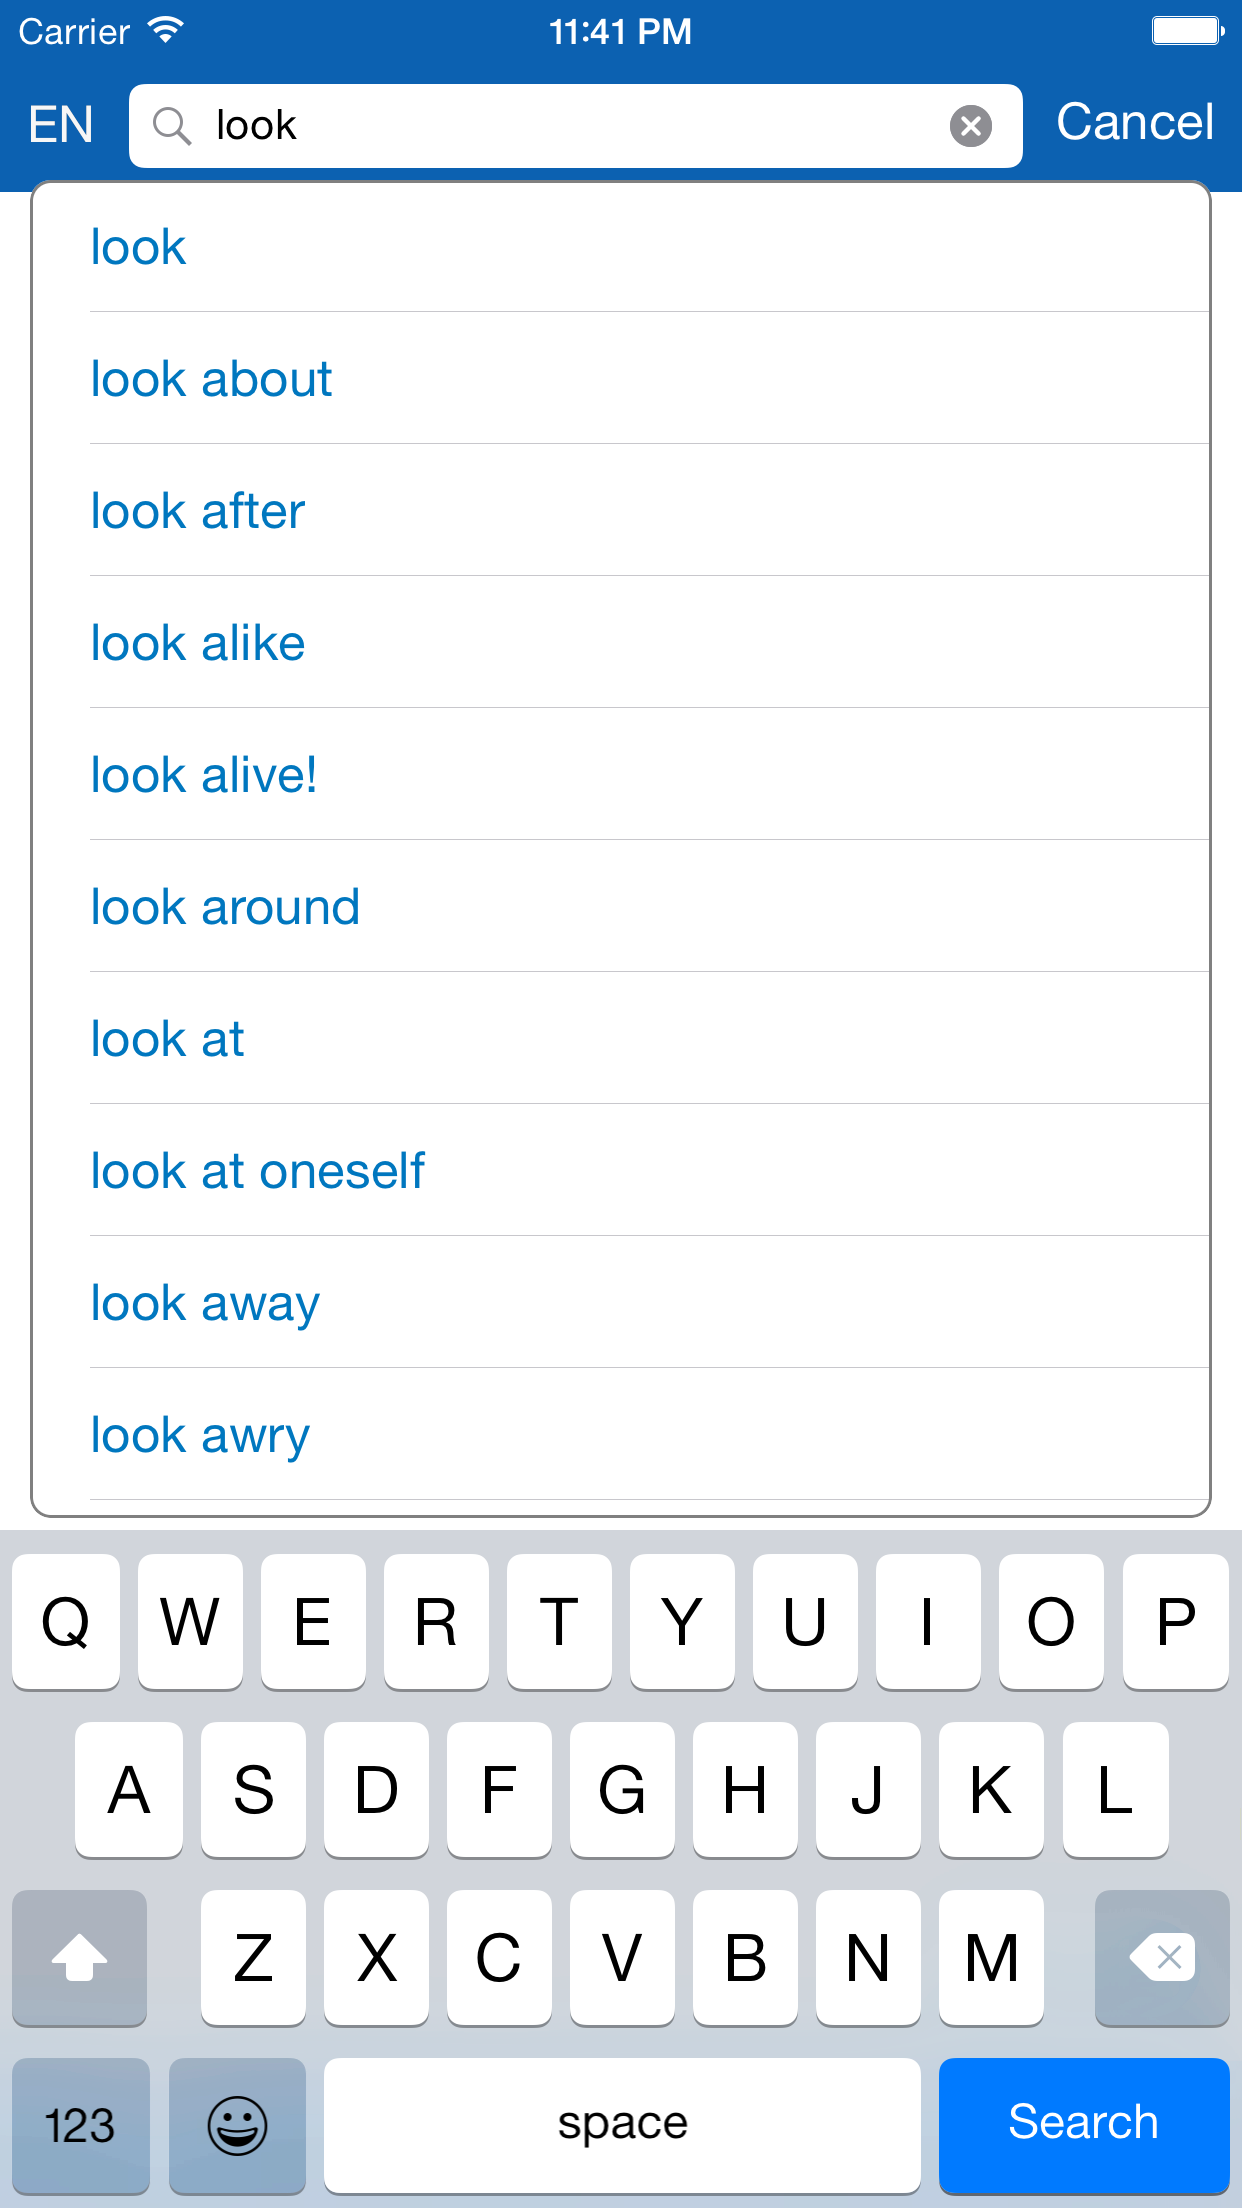The image size is (1242, 2208).
Task: Open the emoji keyboard
Action: pos(237,2124)
